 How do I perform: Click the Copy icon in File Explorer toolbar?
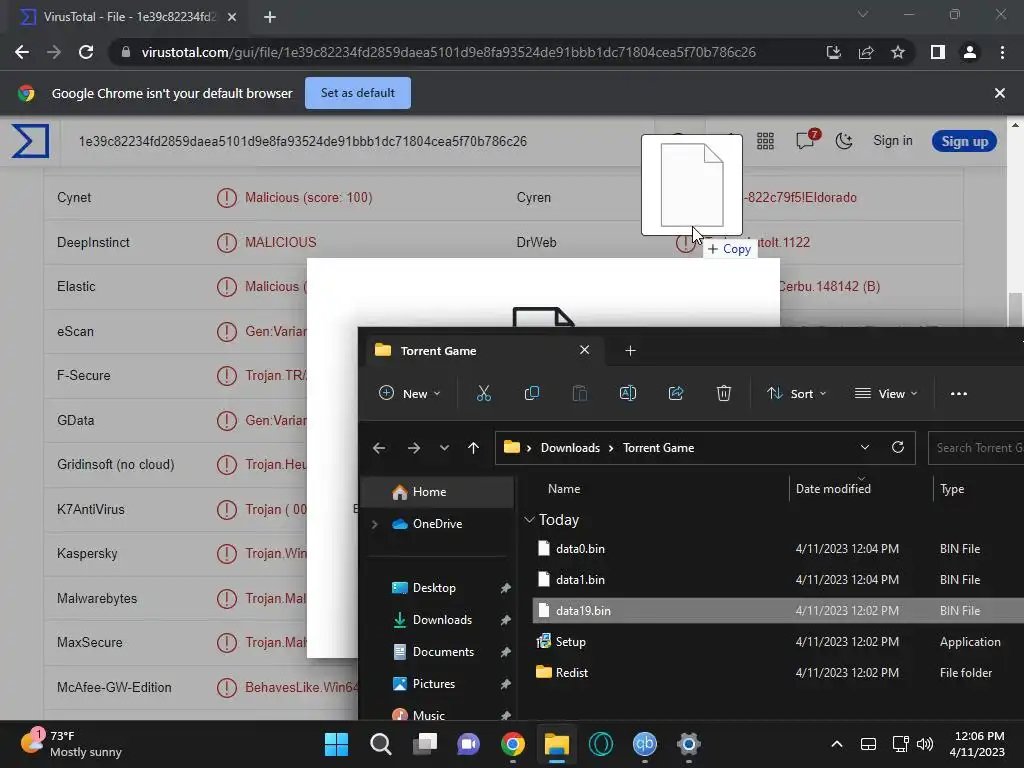532,393
